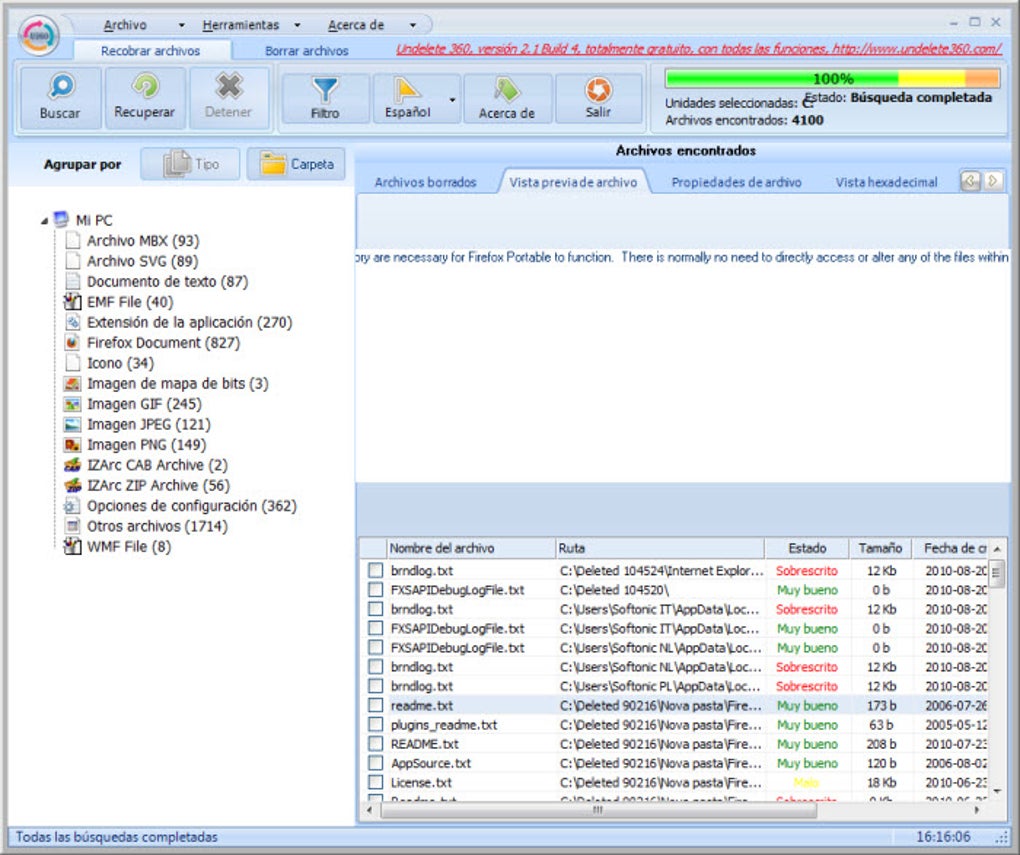Open the Español language dropdown arrow
Image resolution: width=1020 pixels, height=855 pixels.
(x=452, y=100)
